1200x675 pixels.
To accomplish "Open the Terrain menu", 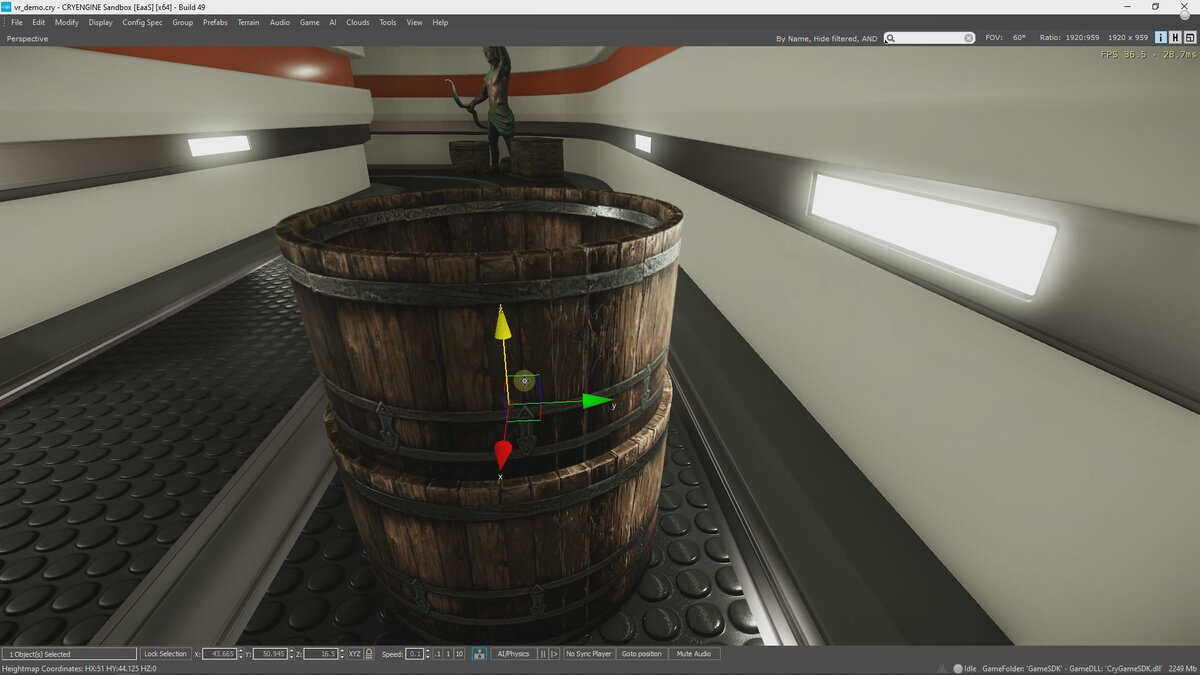I will pyautogui.click(x=248, y=22).
